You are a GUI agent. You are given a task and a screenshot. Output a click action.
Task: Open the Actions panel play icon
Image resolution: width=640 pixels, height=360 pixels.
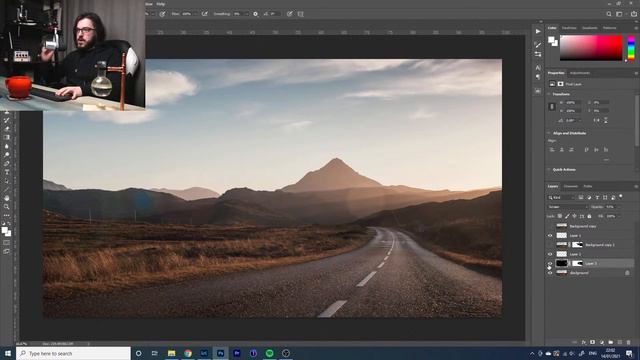[538, 31]
